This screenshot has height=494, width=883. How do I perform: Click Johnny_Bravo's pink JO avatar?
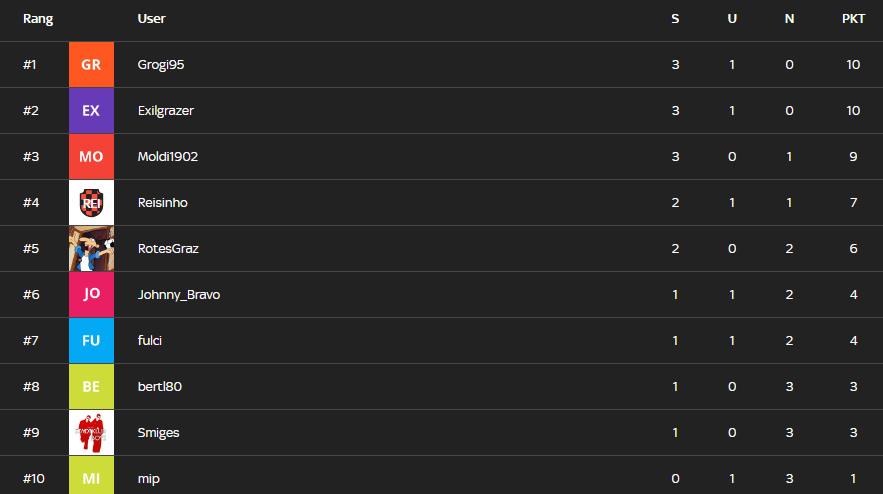point(91,295)
